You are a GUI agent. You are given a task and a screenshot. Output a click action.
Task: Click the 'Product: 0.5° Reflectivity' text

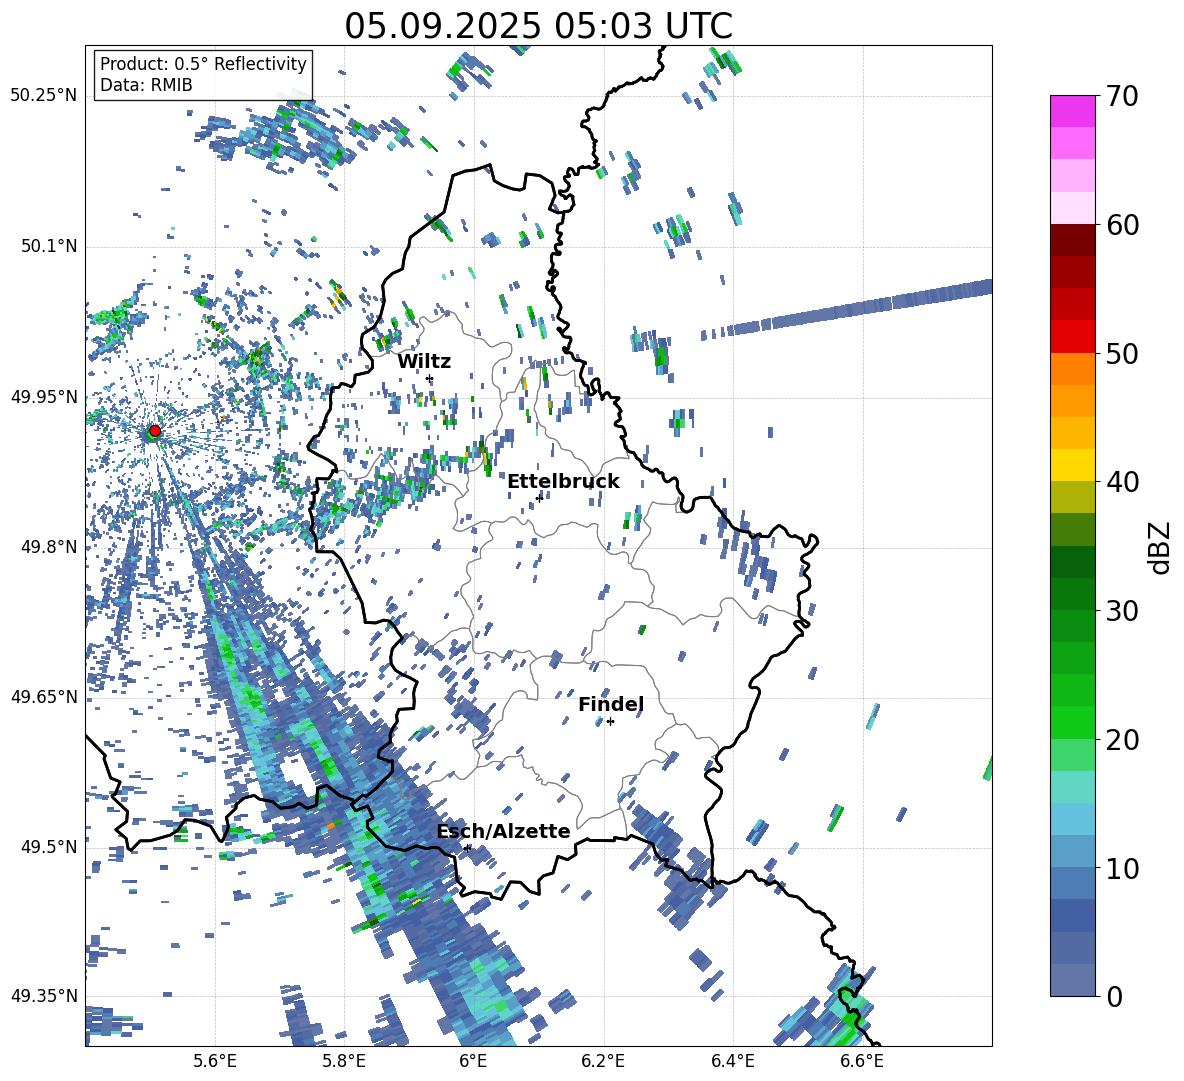[x=203, y=64]
